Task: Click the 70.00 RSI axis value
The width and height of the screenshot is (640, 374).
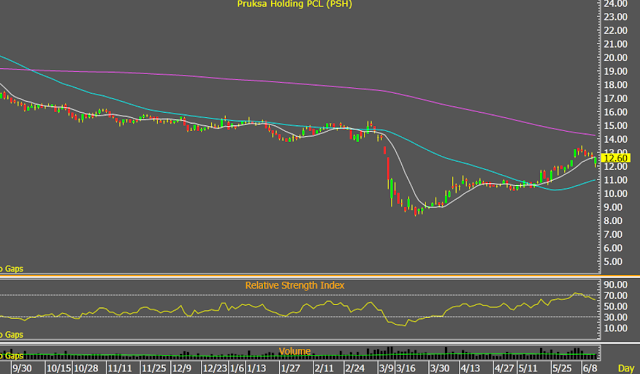Action: coord(616,296)
